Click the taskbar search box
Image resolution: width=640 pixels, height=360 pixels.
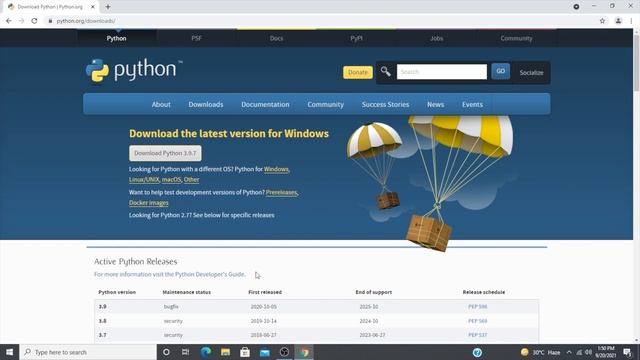[88, 352]
